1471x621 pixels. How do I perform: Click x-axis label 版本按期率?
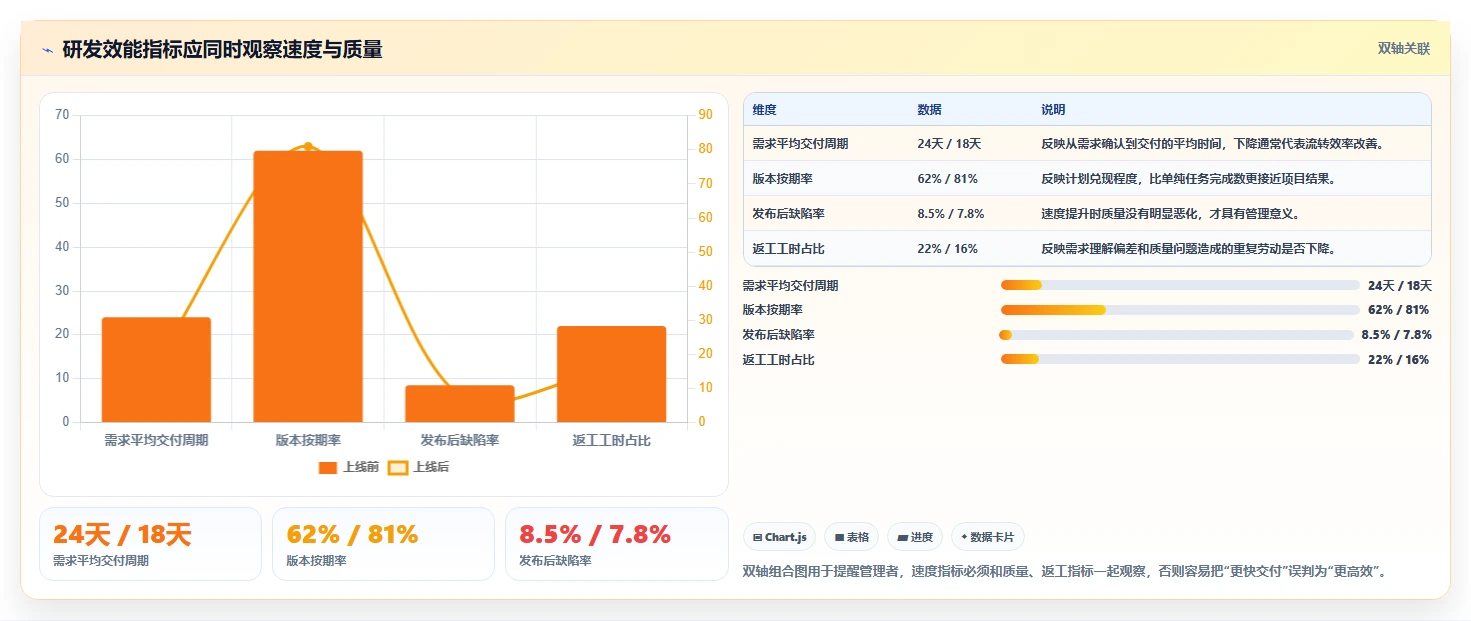click(x=308, y=440)
